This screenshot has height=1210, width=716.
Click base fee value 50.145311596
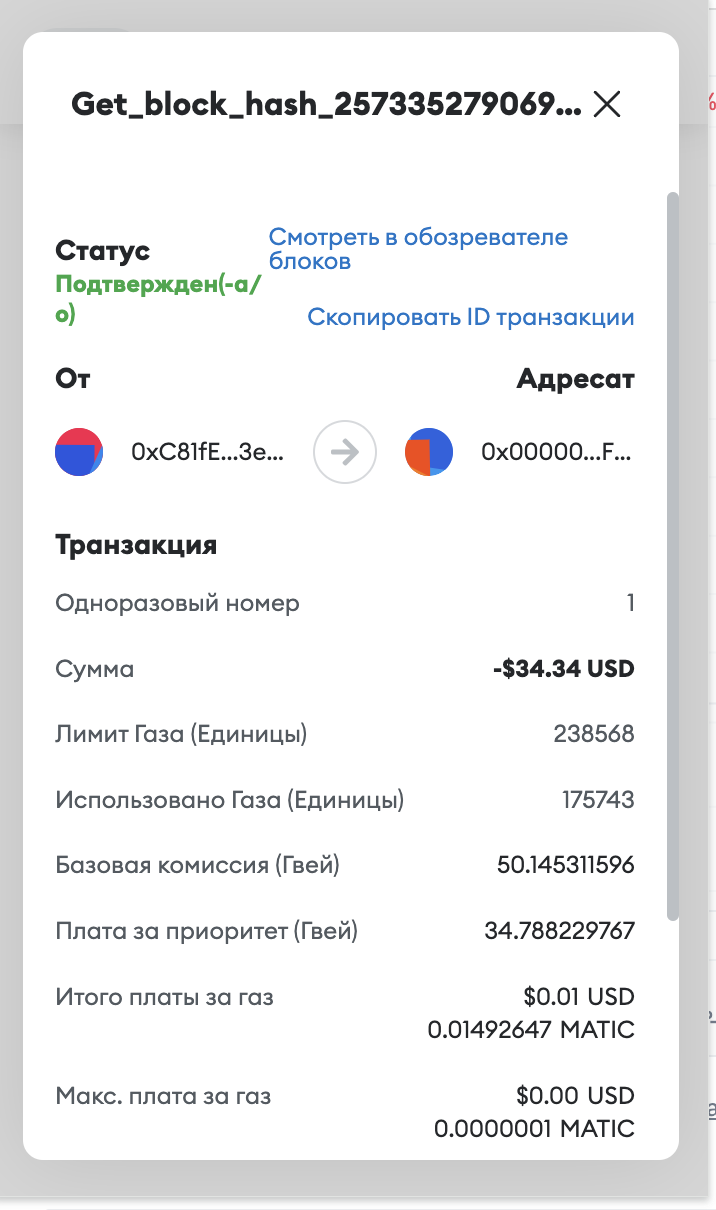[565, 865]
